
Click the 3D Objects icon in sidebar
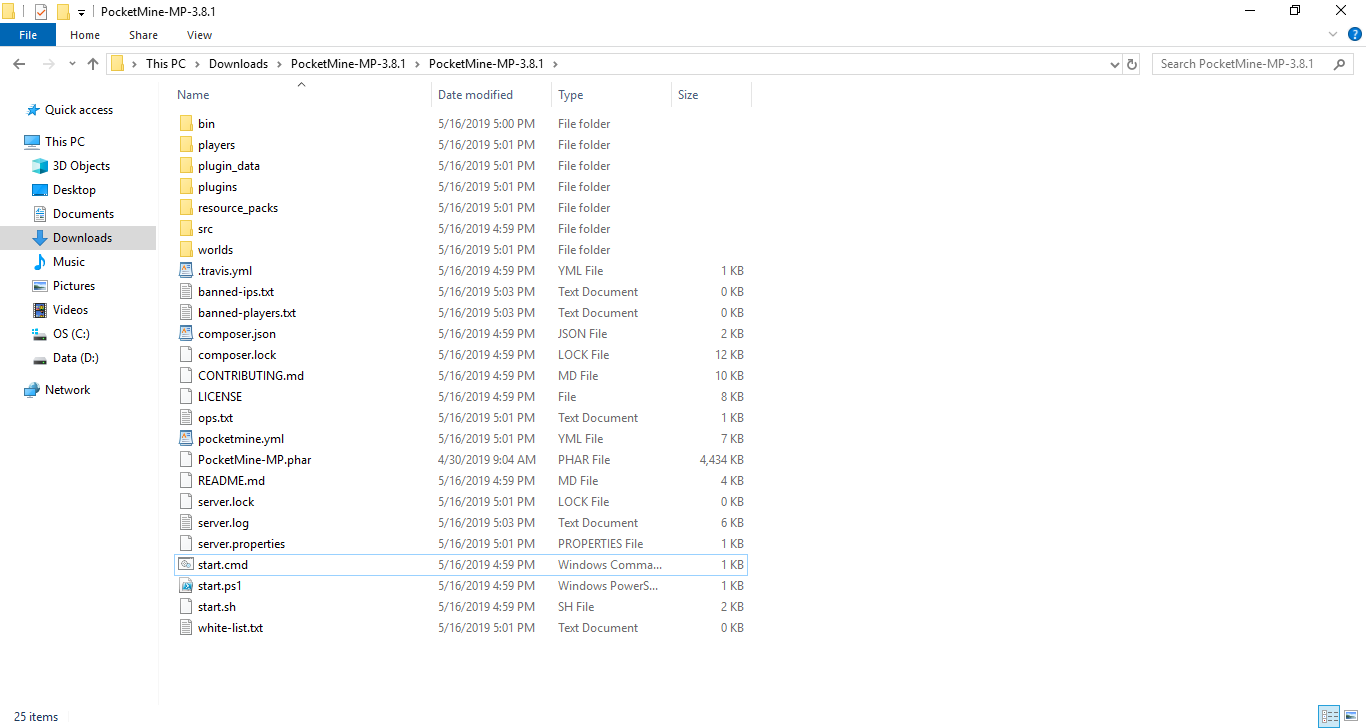tap(40, 166)
